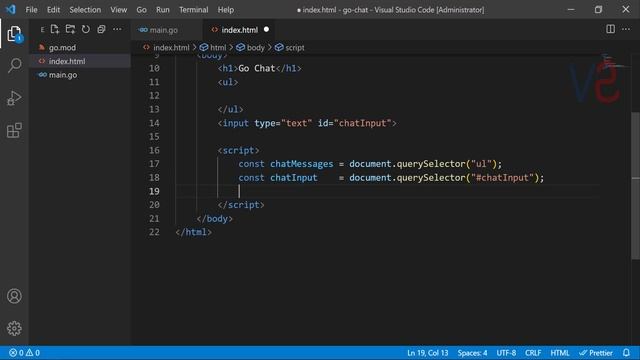Select the index.html editor tab

click(x=240, y=30)
